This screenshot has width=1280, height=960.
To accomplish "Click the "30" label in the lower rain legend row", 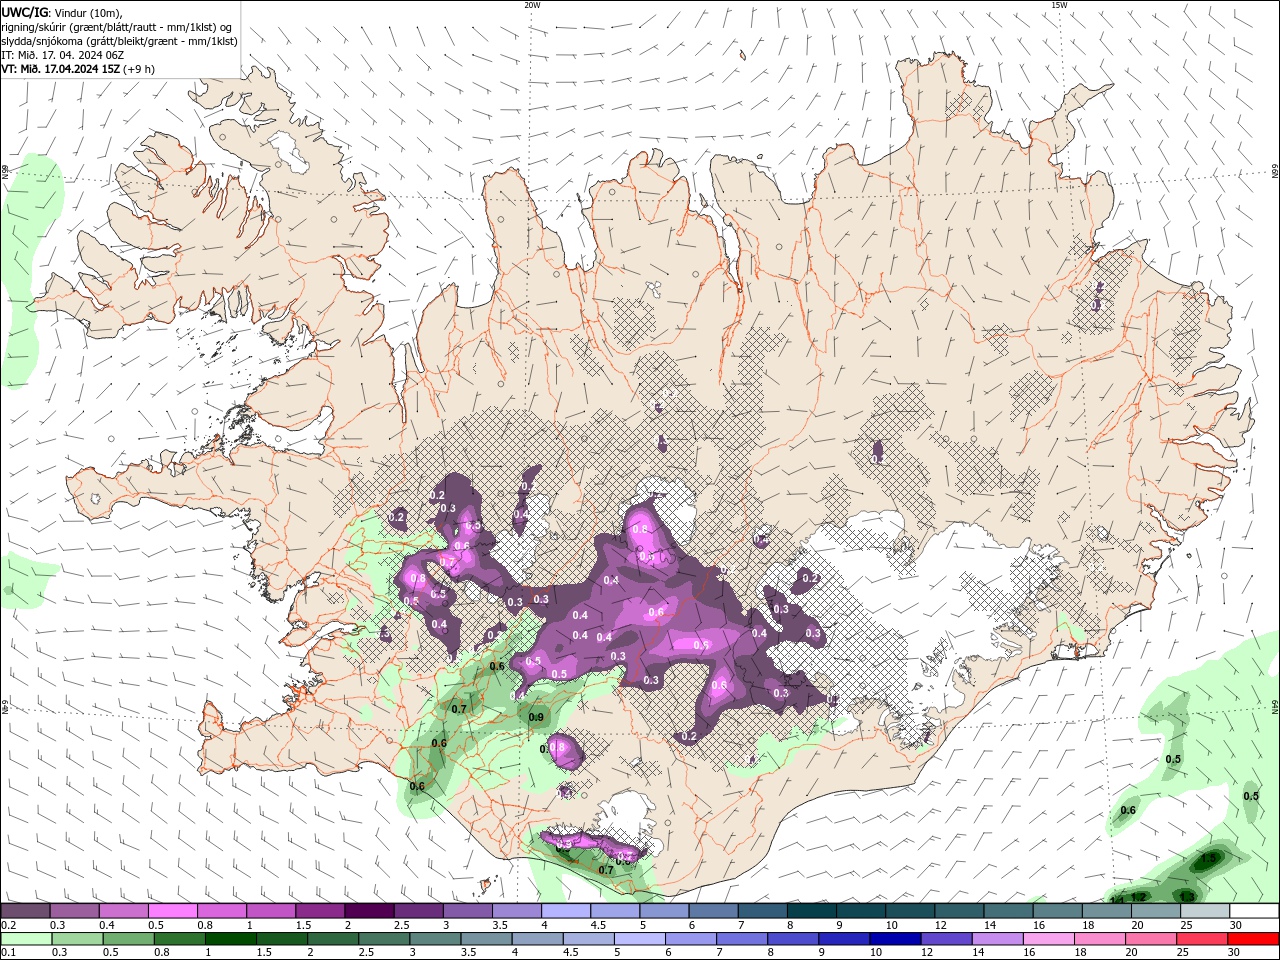I will [1236, 952].
